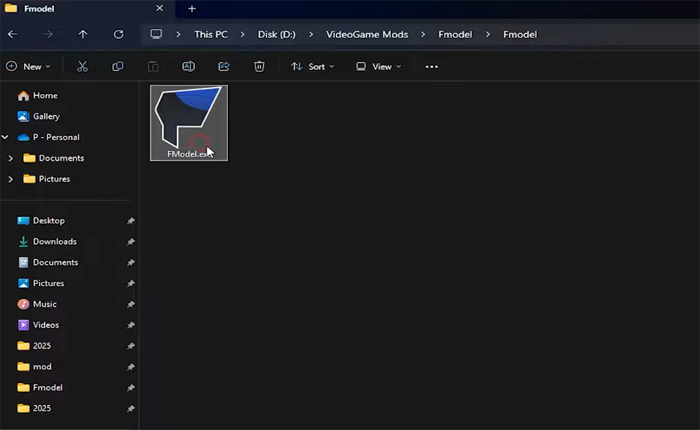Refresh the current folder

coord(118,34)
